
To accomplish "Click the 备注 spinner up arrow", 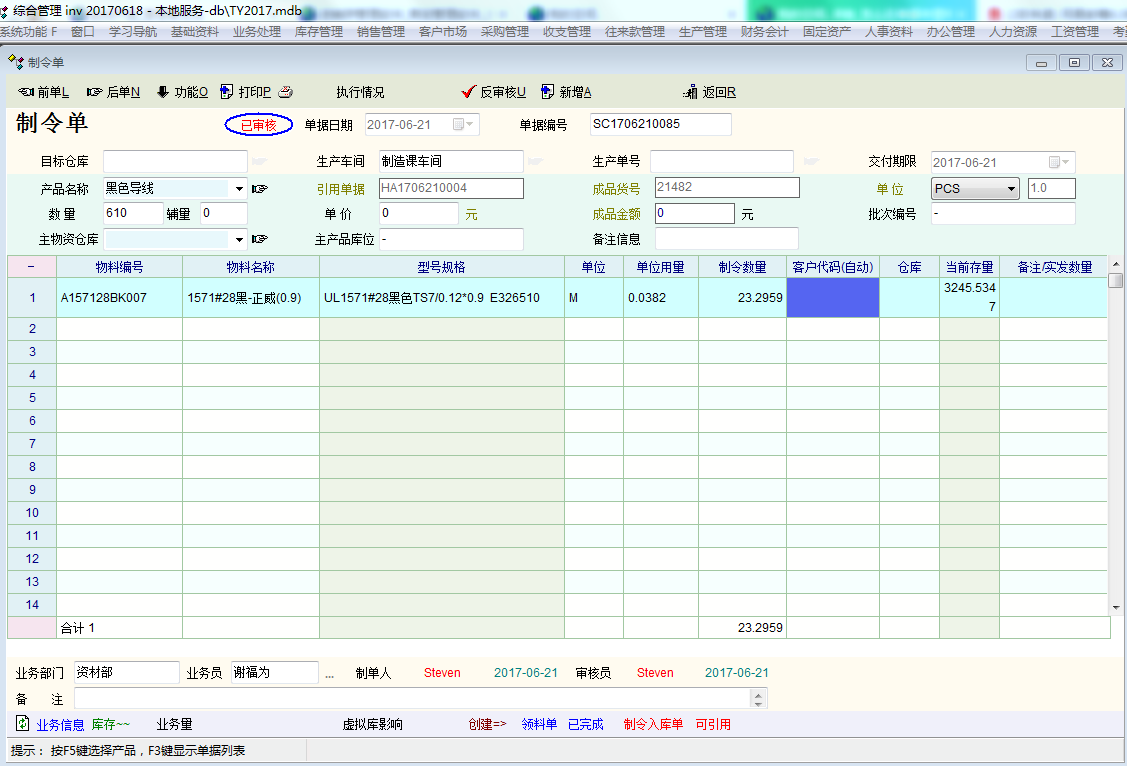I will pos(759,693).
